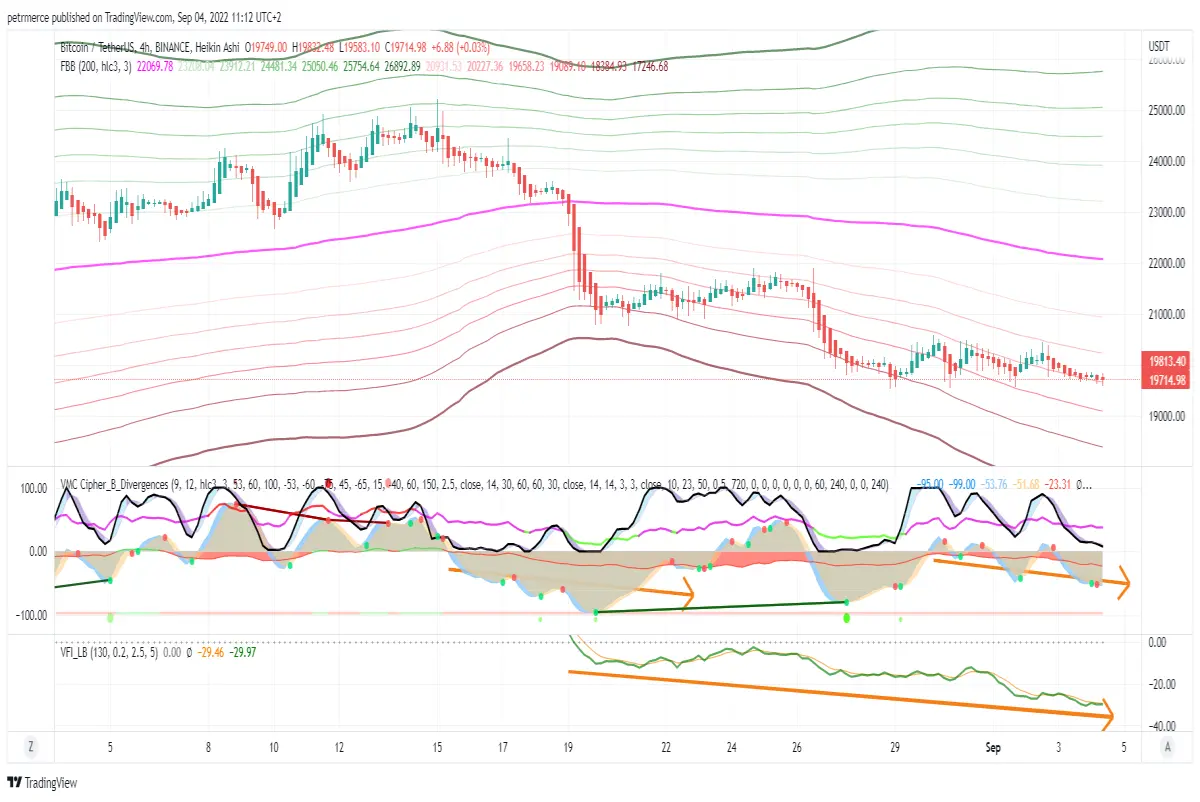
Task: Open the TradingView logo link
Action: (x=43, y=783)
